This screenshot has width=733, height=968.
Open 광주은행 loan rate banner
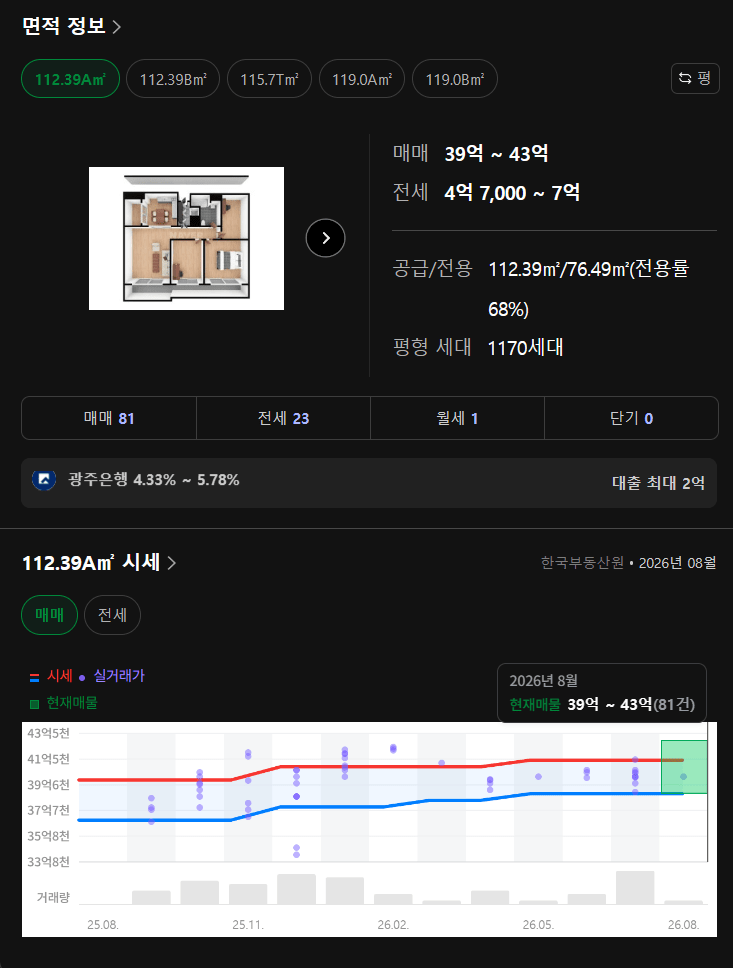click(369, 483)
